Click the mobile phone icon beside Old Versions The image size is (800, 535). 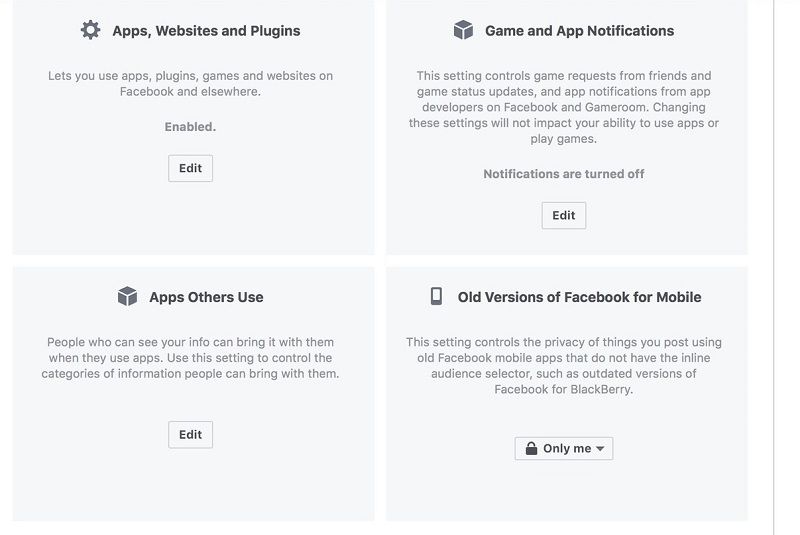coord(436,297)
